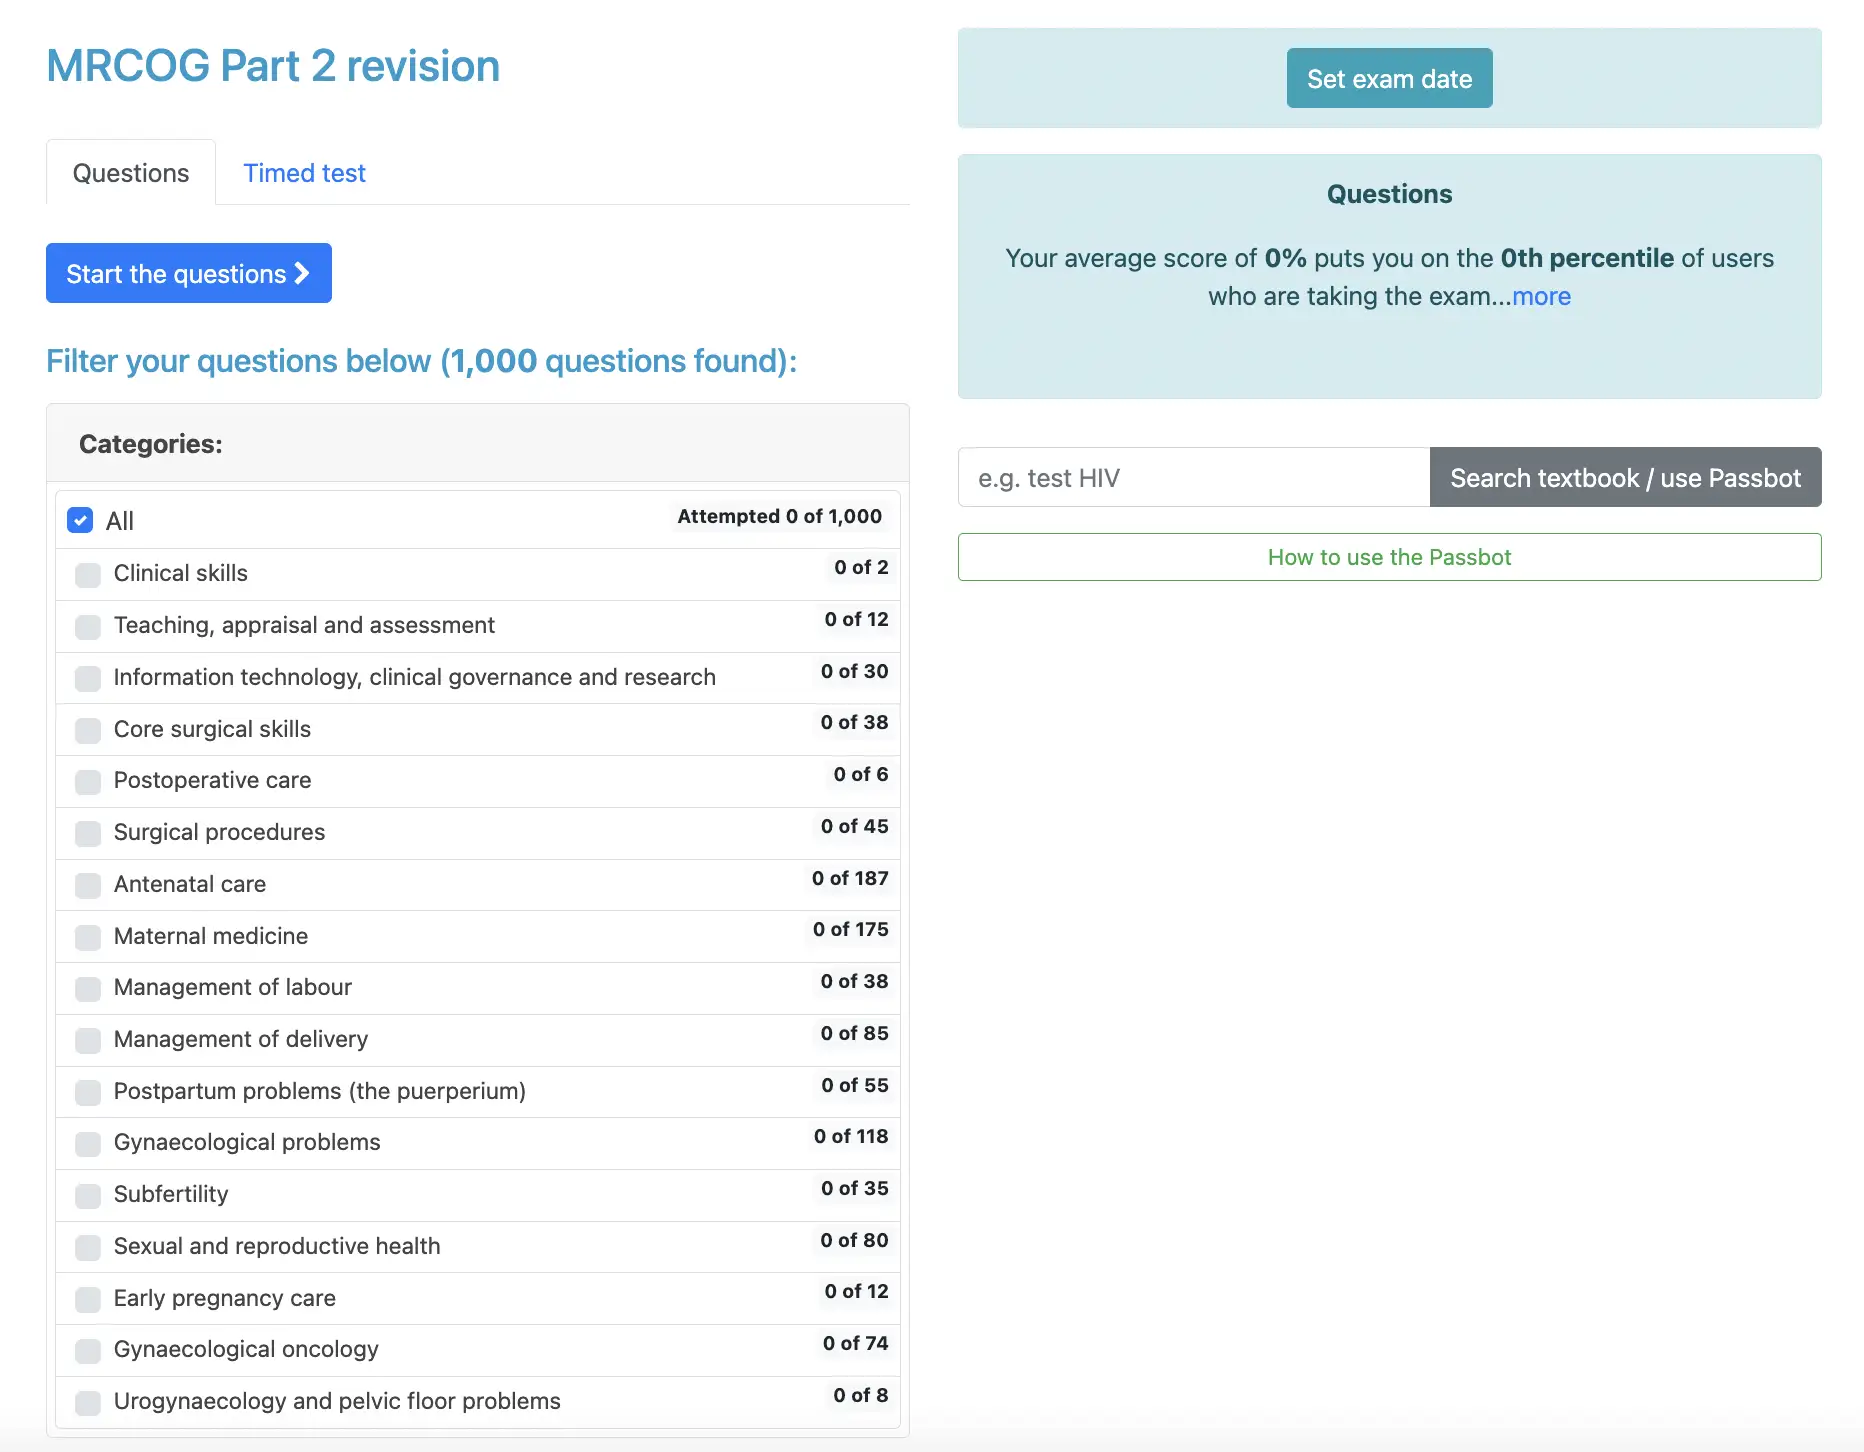Select the Early pregnancy care checkbox
Viewport: 1864px width, 1452px height.
pos(88,1300)
